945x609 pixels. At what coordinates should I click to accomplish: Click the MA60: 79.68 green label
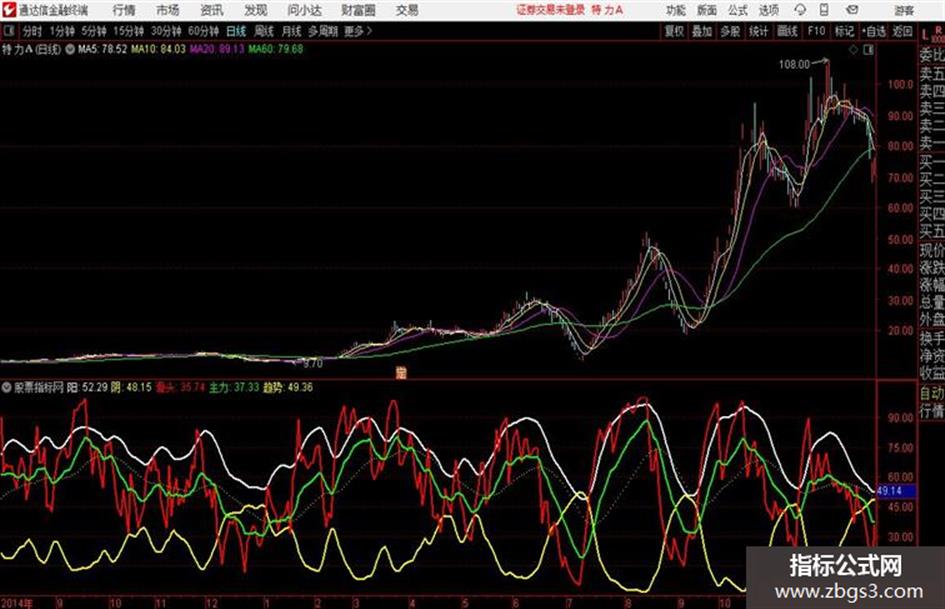276,49
